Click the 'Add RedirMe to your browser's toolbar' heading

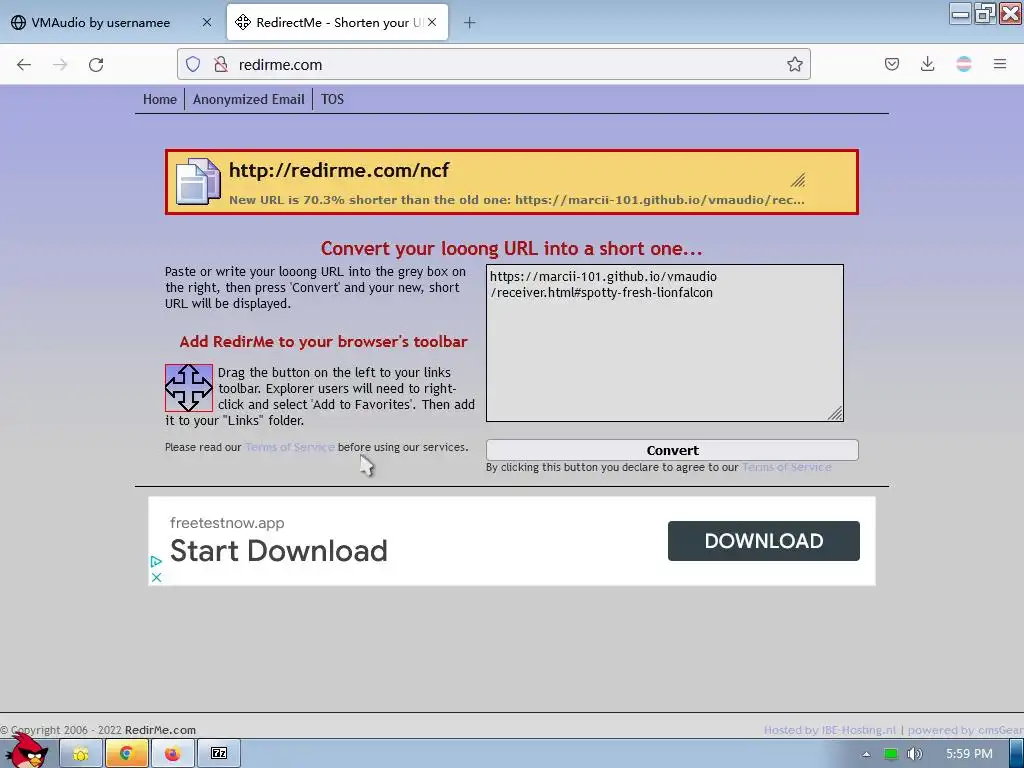point(323,342)
